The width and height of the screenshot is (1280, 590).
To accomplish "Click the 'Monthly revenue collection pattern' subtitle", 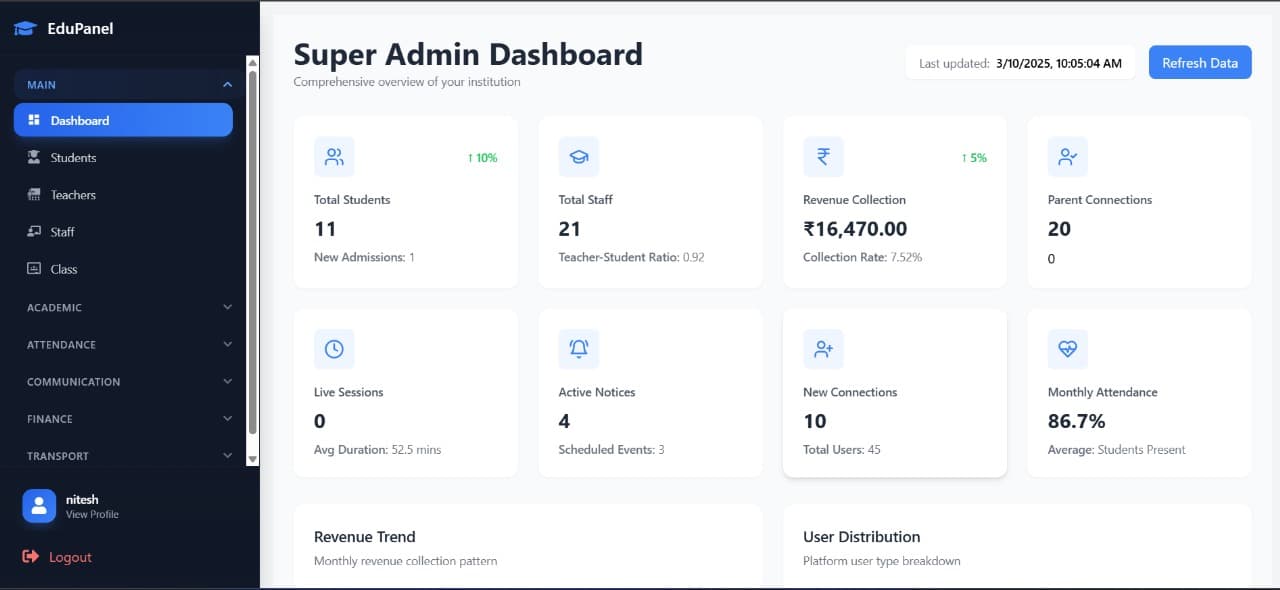I will point(406,561).
